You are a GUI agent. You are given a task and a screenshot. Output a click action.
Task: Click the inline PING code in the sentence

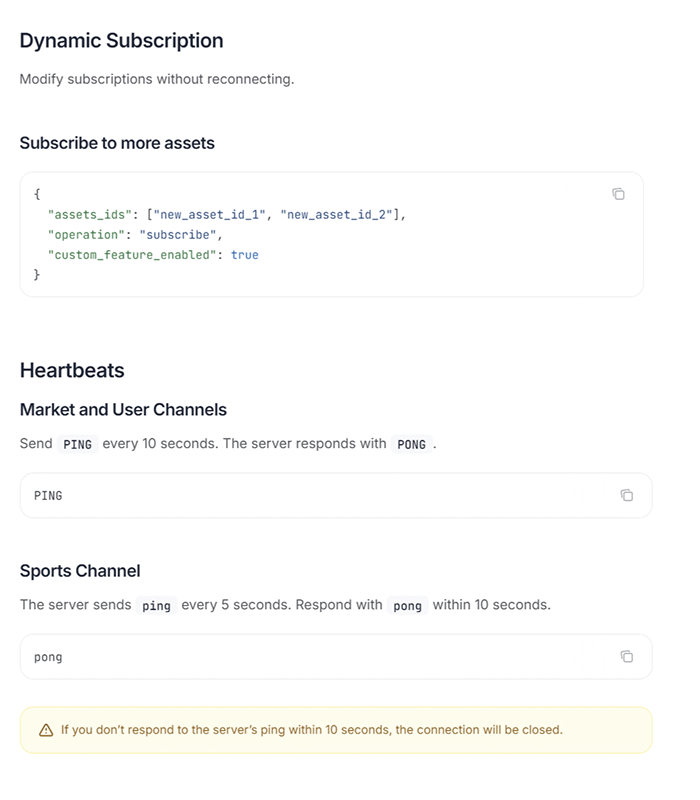click(77, 444)
